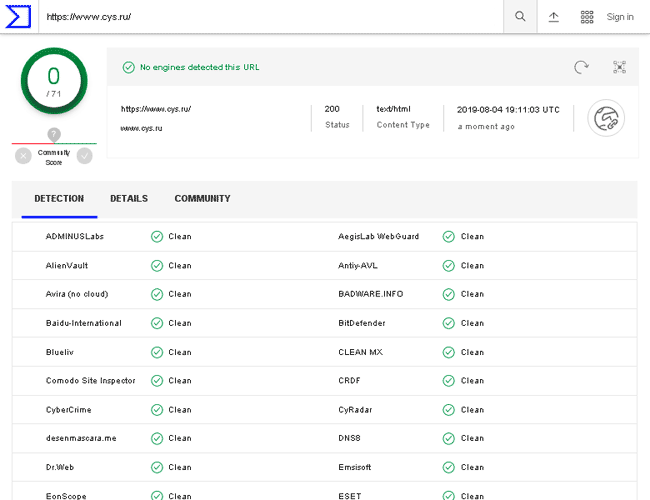
Task: Switch to the DETAILS tab
Action: click(129, 199)
